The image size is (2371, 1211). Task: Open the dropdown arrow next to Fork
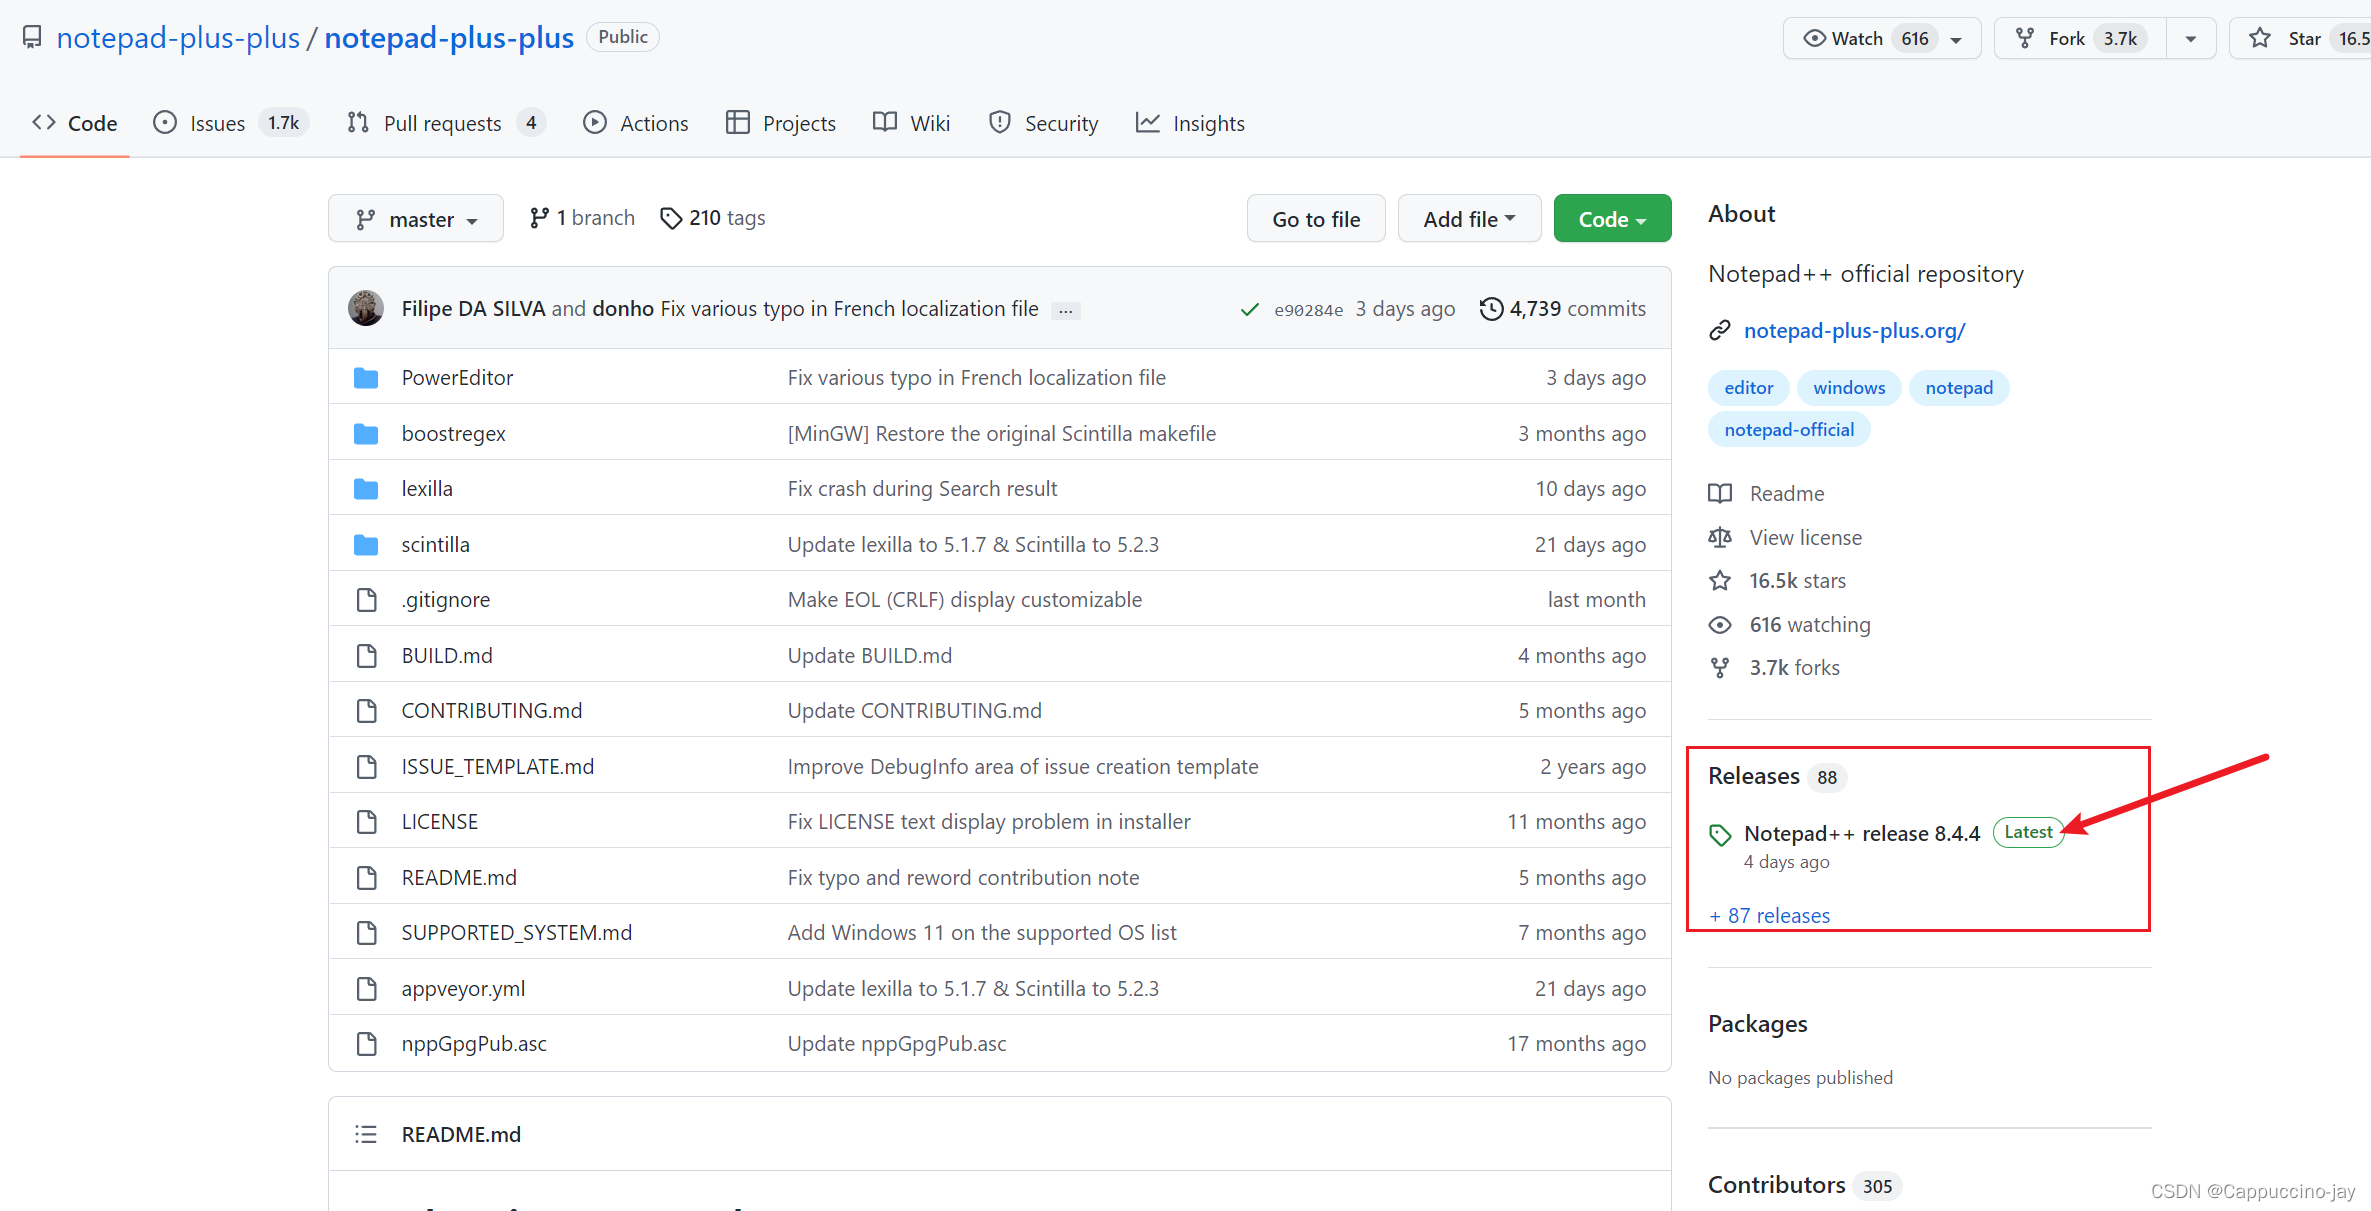[x=2191, y=38]
